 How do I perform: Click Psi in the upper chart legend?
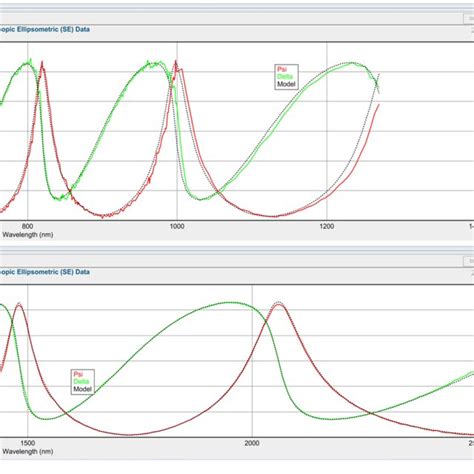click(x=282, y=69)
